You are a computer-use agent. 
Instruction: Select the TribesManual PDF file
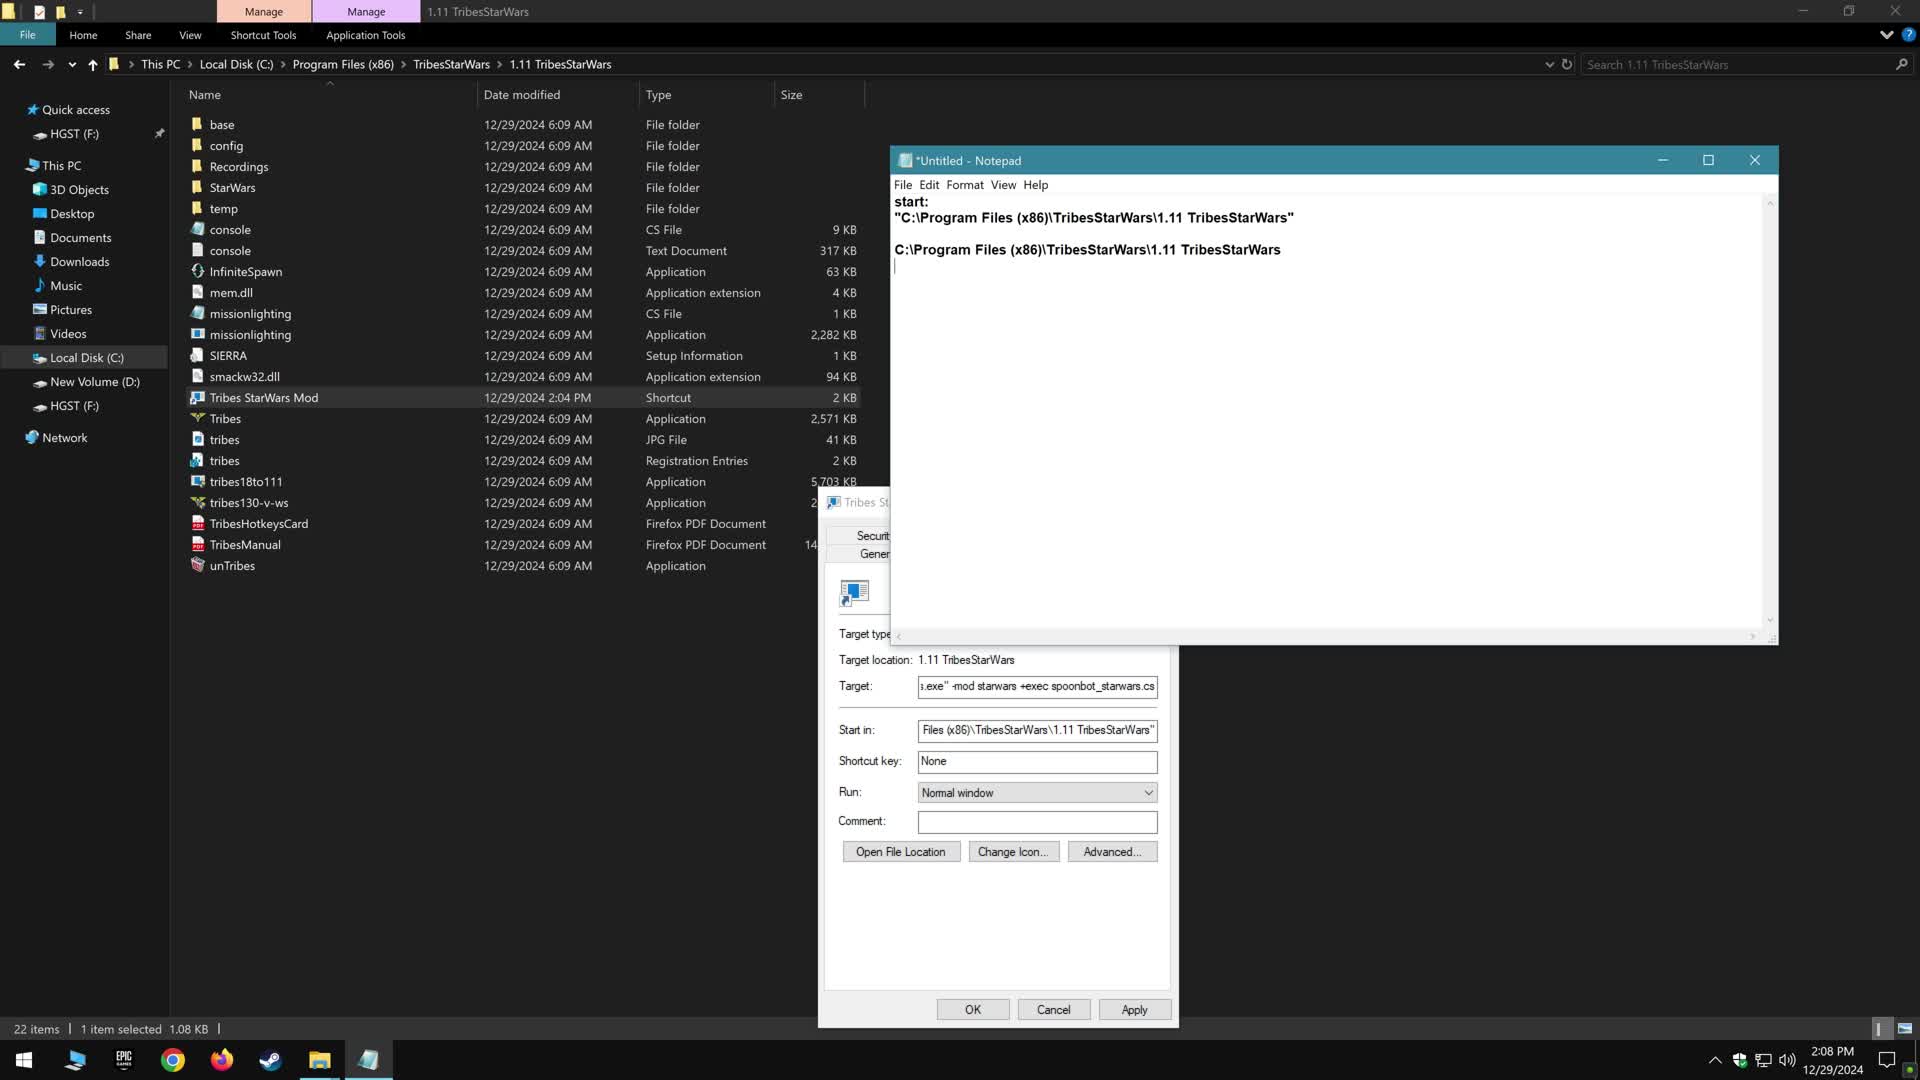(245, 545)
